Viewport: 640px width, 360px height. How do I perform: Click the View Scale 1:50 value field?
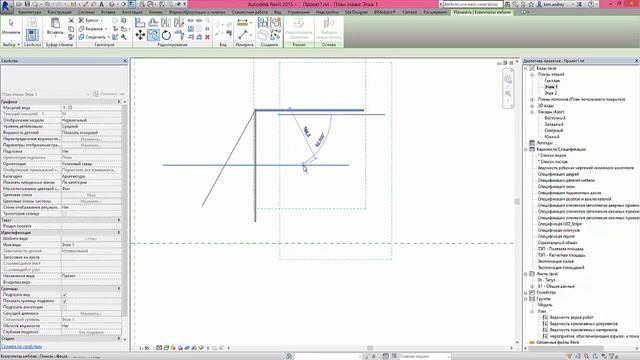tap(91, 108)
